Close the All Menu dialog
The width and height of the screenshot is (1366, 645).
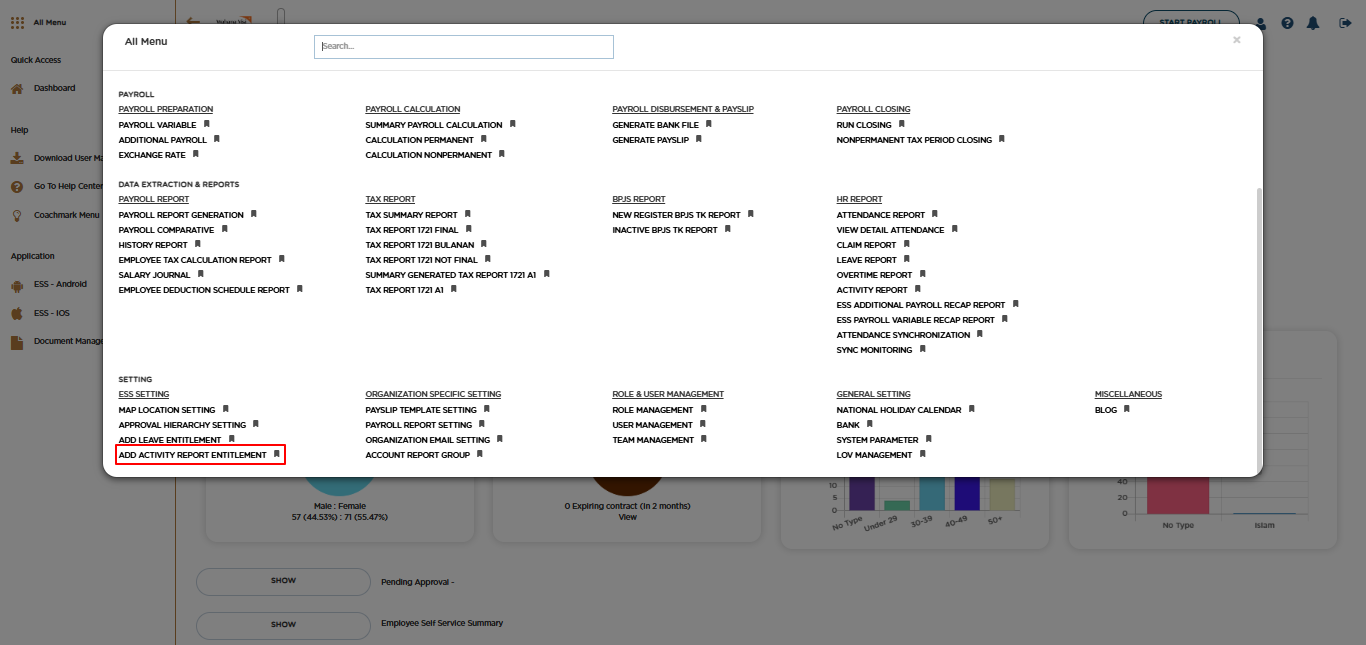click(x=1237, y=40)
